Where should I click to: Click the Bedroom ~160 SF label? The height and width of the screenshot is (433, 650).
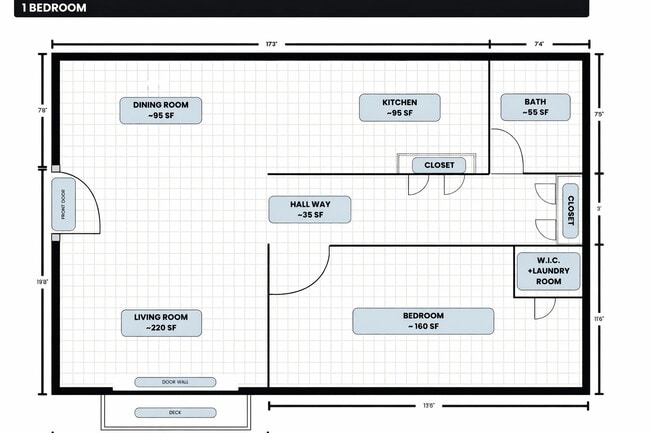pos(423,321)
